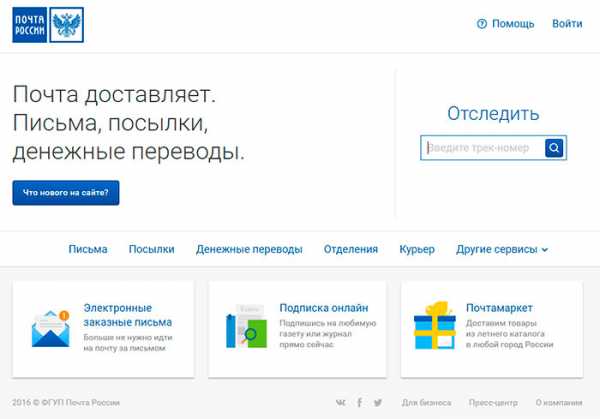The width and height of the screenshot is (600, 419).
Task: Open the Почтамаркет link
Action: coord(499,308)
